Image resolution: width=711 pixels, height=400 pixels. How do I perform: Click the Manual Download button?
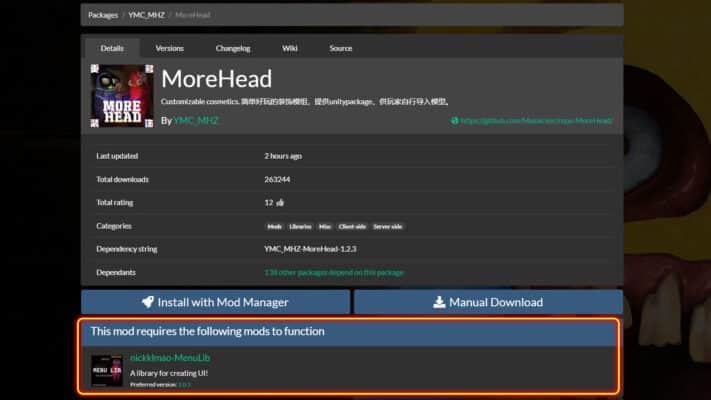[488, 302]
